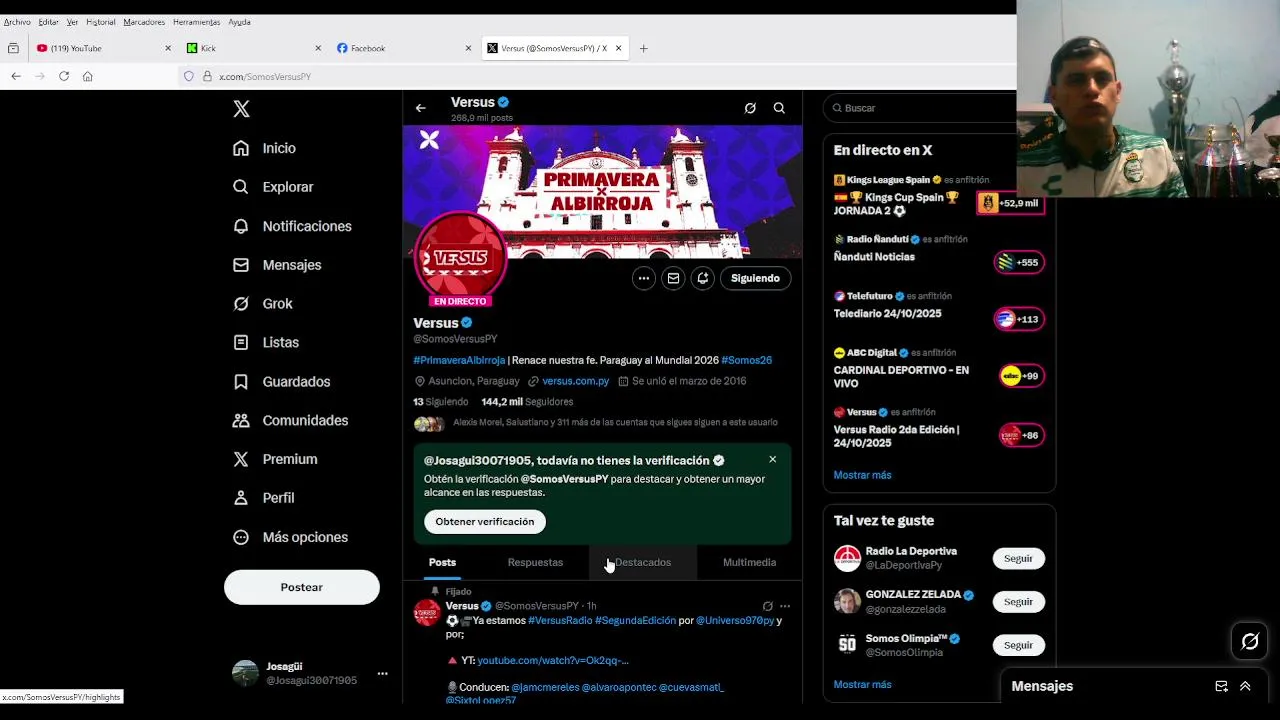Follow Somos Olimpia
Viewport: 1280px width, 720px height.
1018,645
